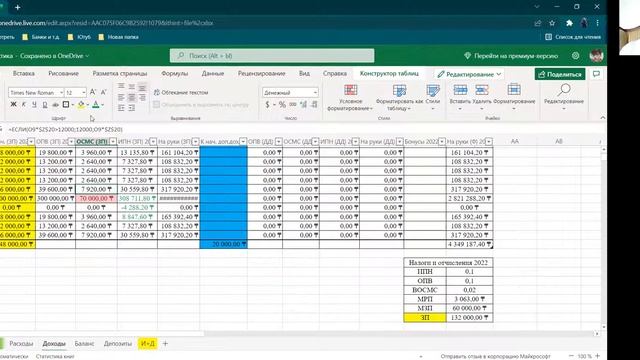Screen dimensions: 640x360
Task: Apply yellow fill color bucket
Action: [x=81, y=104]
